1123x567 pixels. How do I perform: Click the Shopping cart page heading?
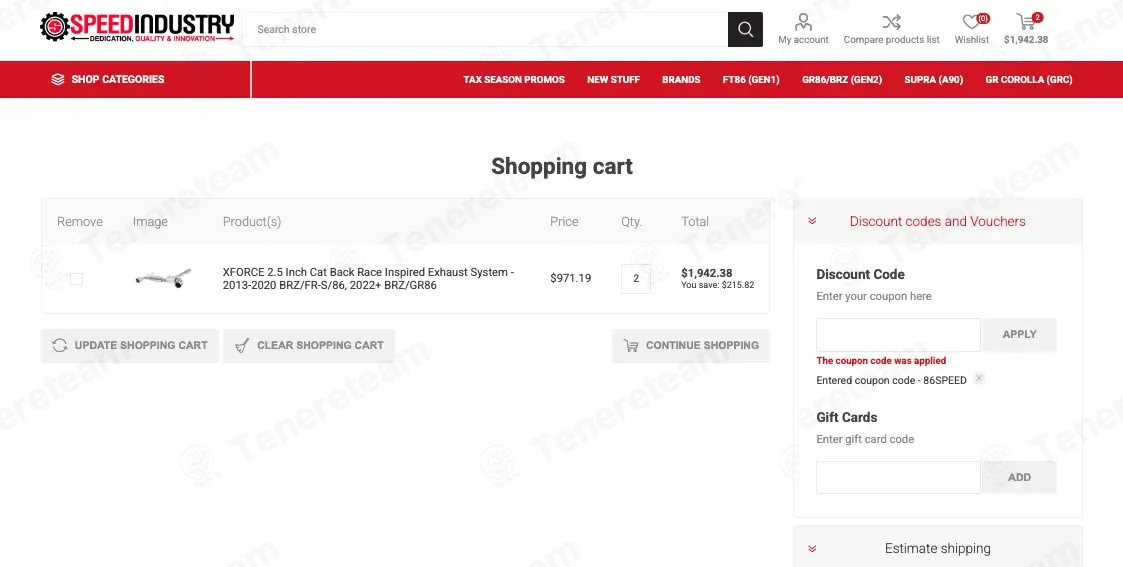562,167
